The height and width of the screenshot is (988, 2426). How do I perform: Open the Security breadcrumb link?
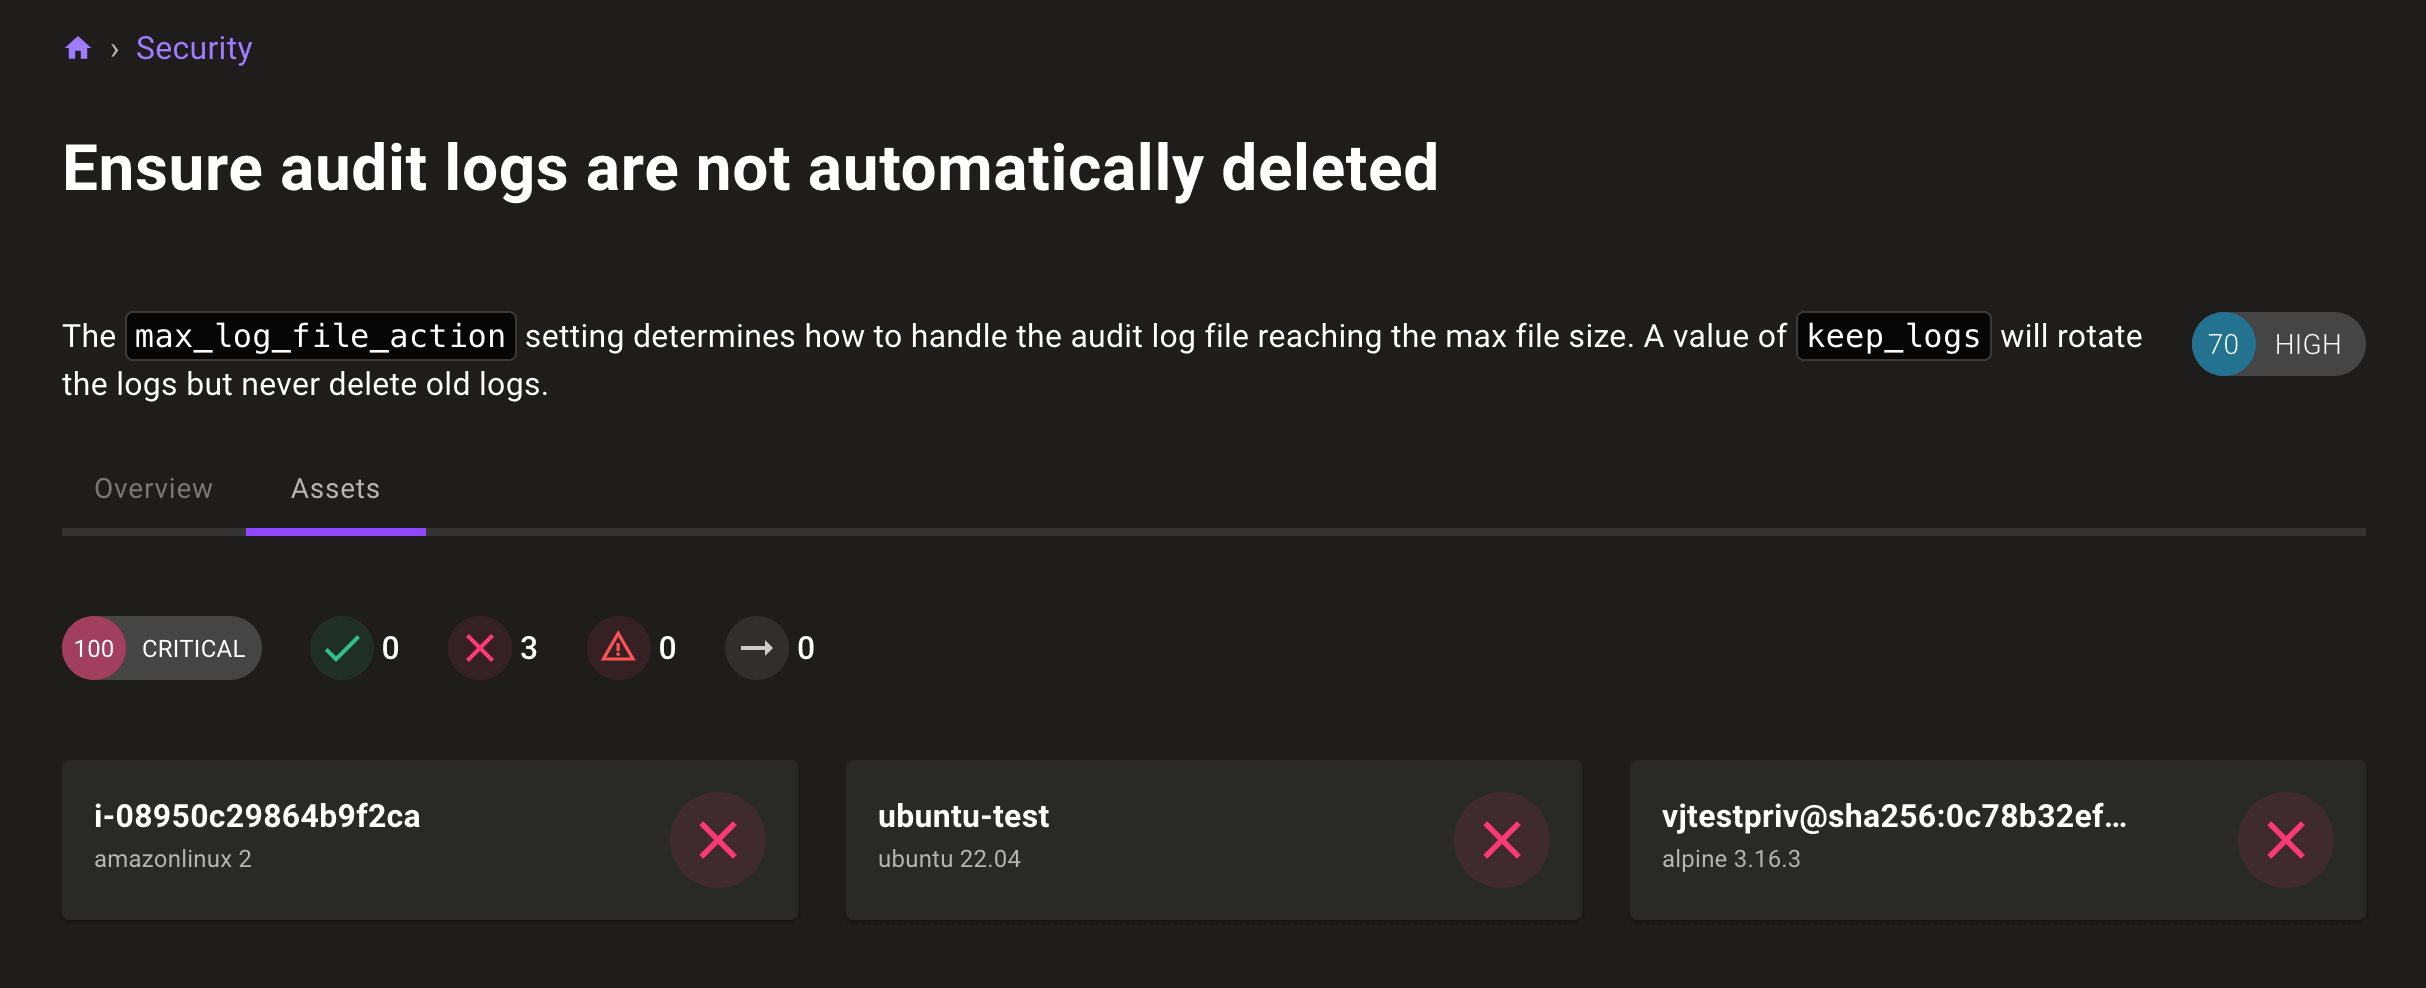click(193, 47)
